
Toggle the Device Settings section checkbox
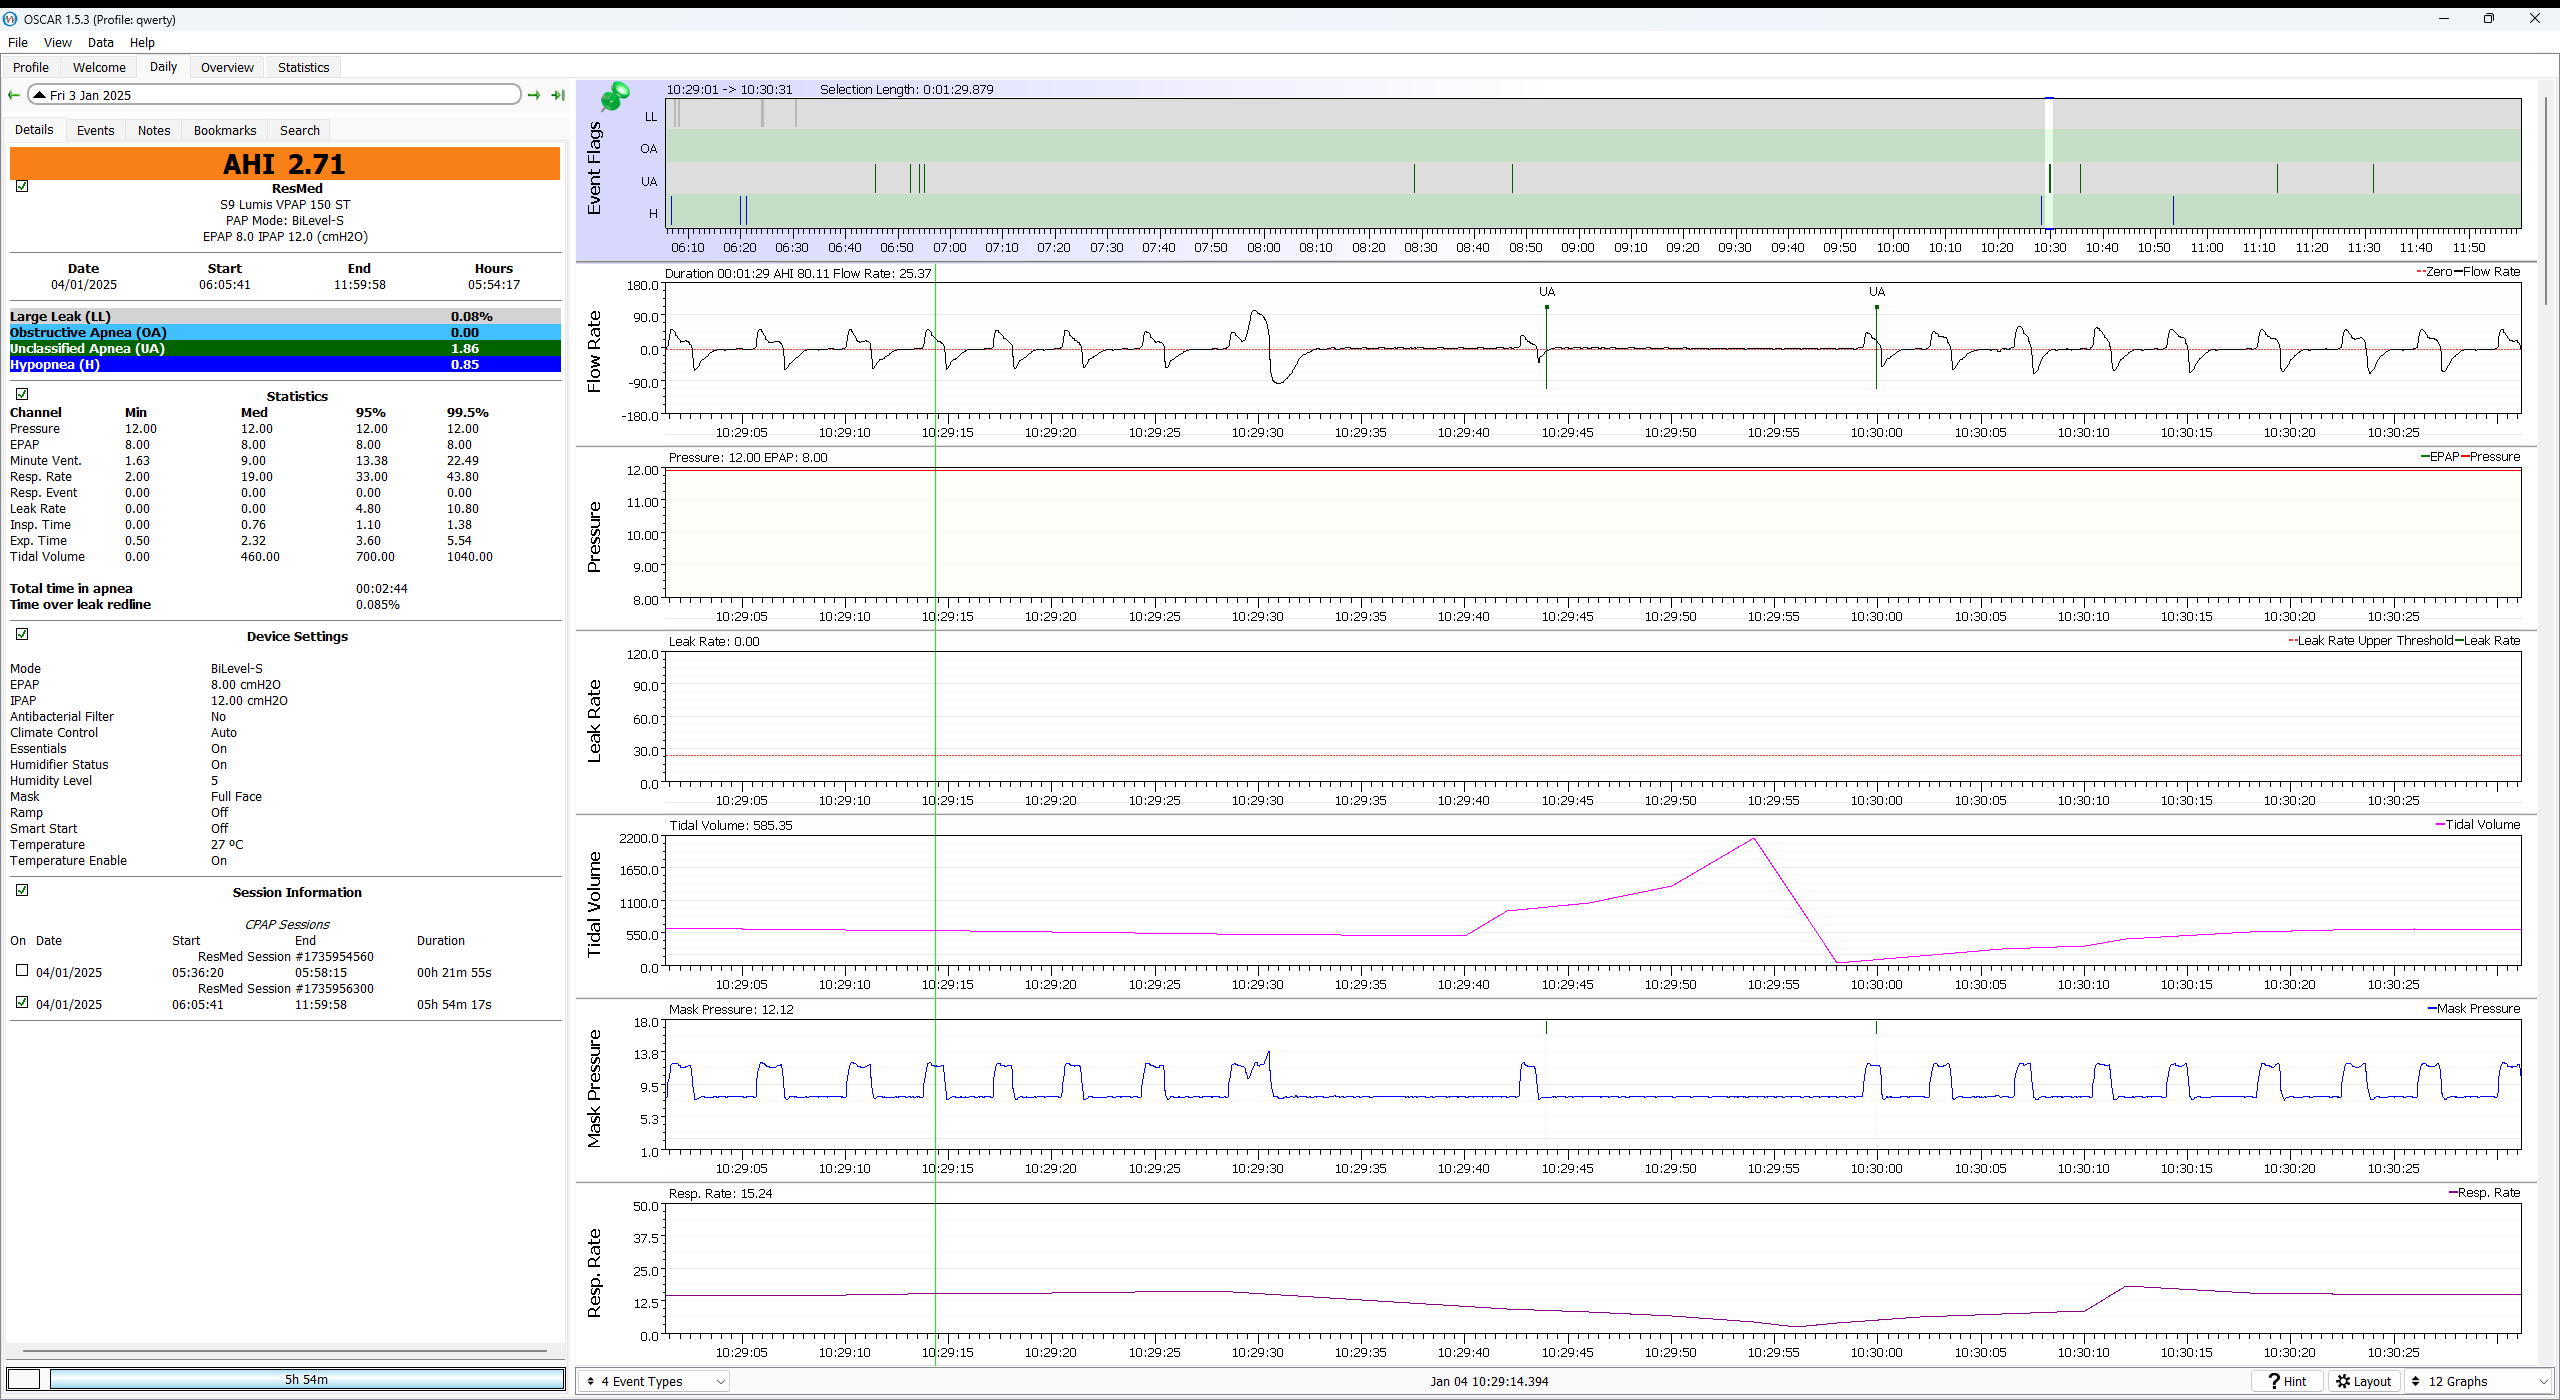point(22,634)
